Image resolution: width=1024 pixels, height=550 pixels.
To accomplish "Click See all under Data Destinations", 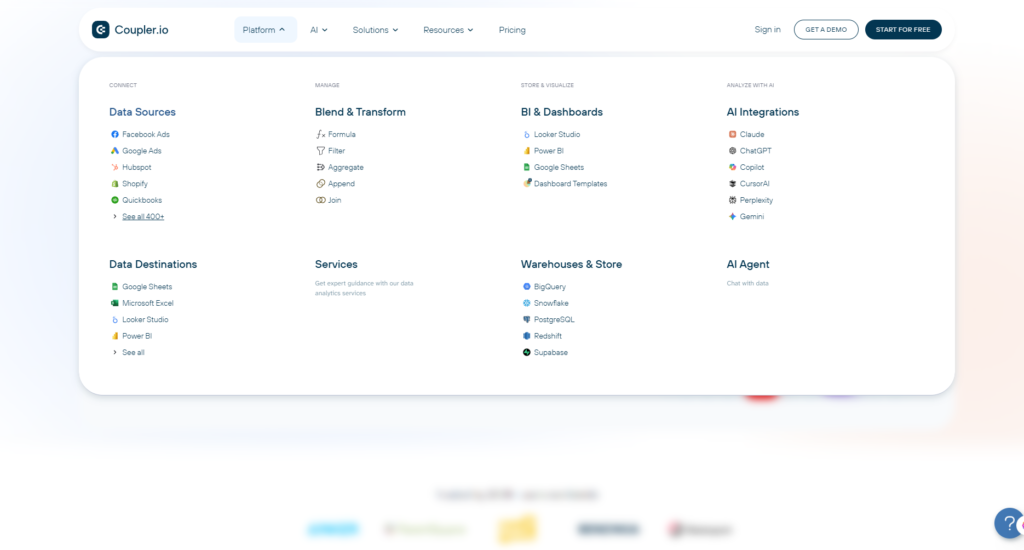I will click(133, 352).
